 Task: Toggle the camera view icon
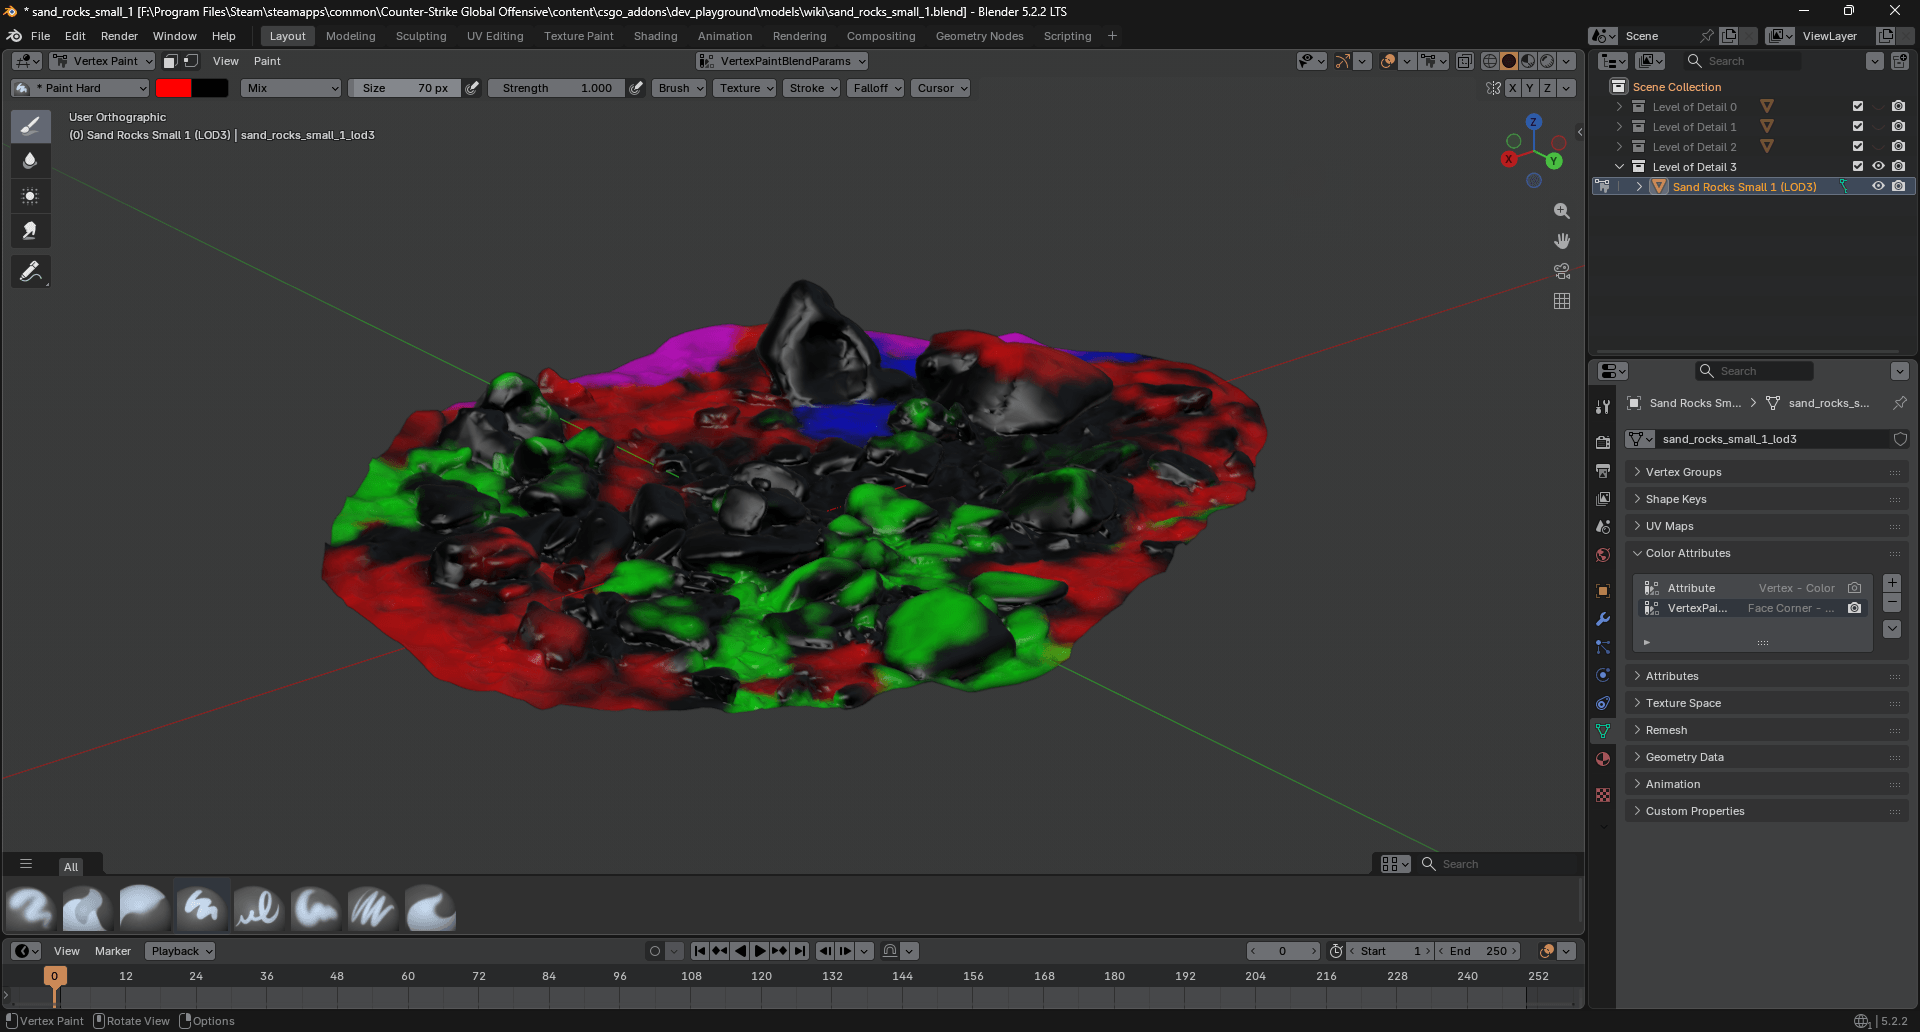[1562, 271]
